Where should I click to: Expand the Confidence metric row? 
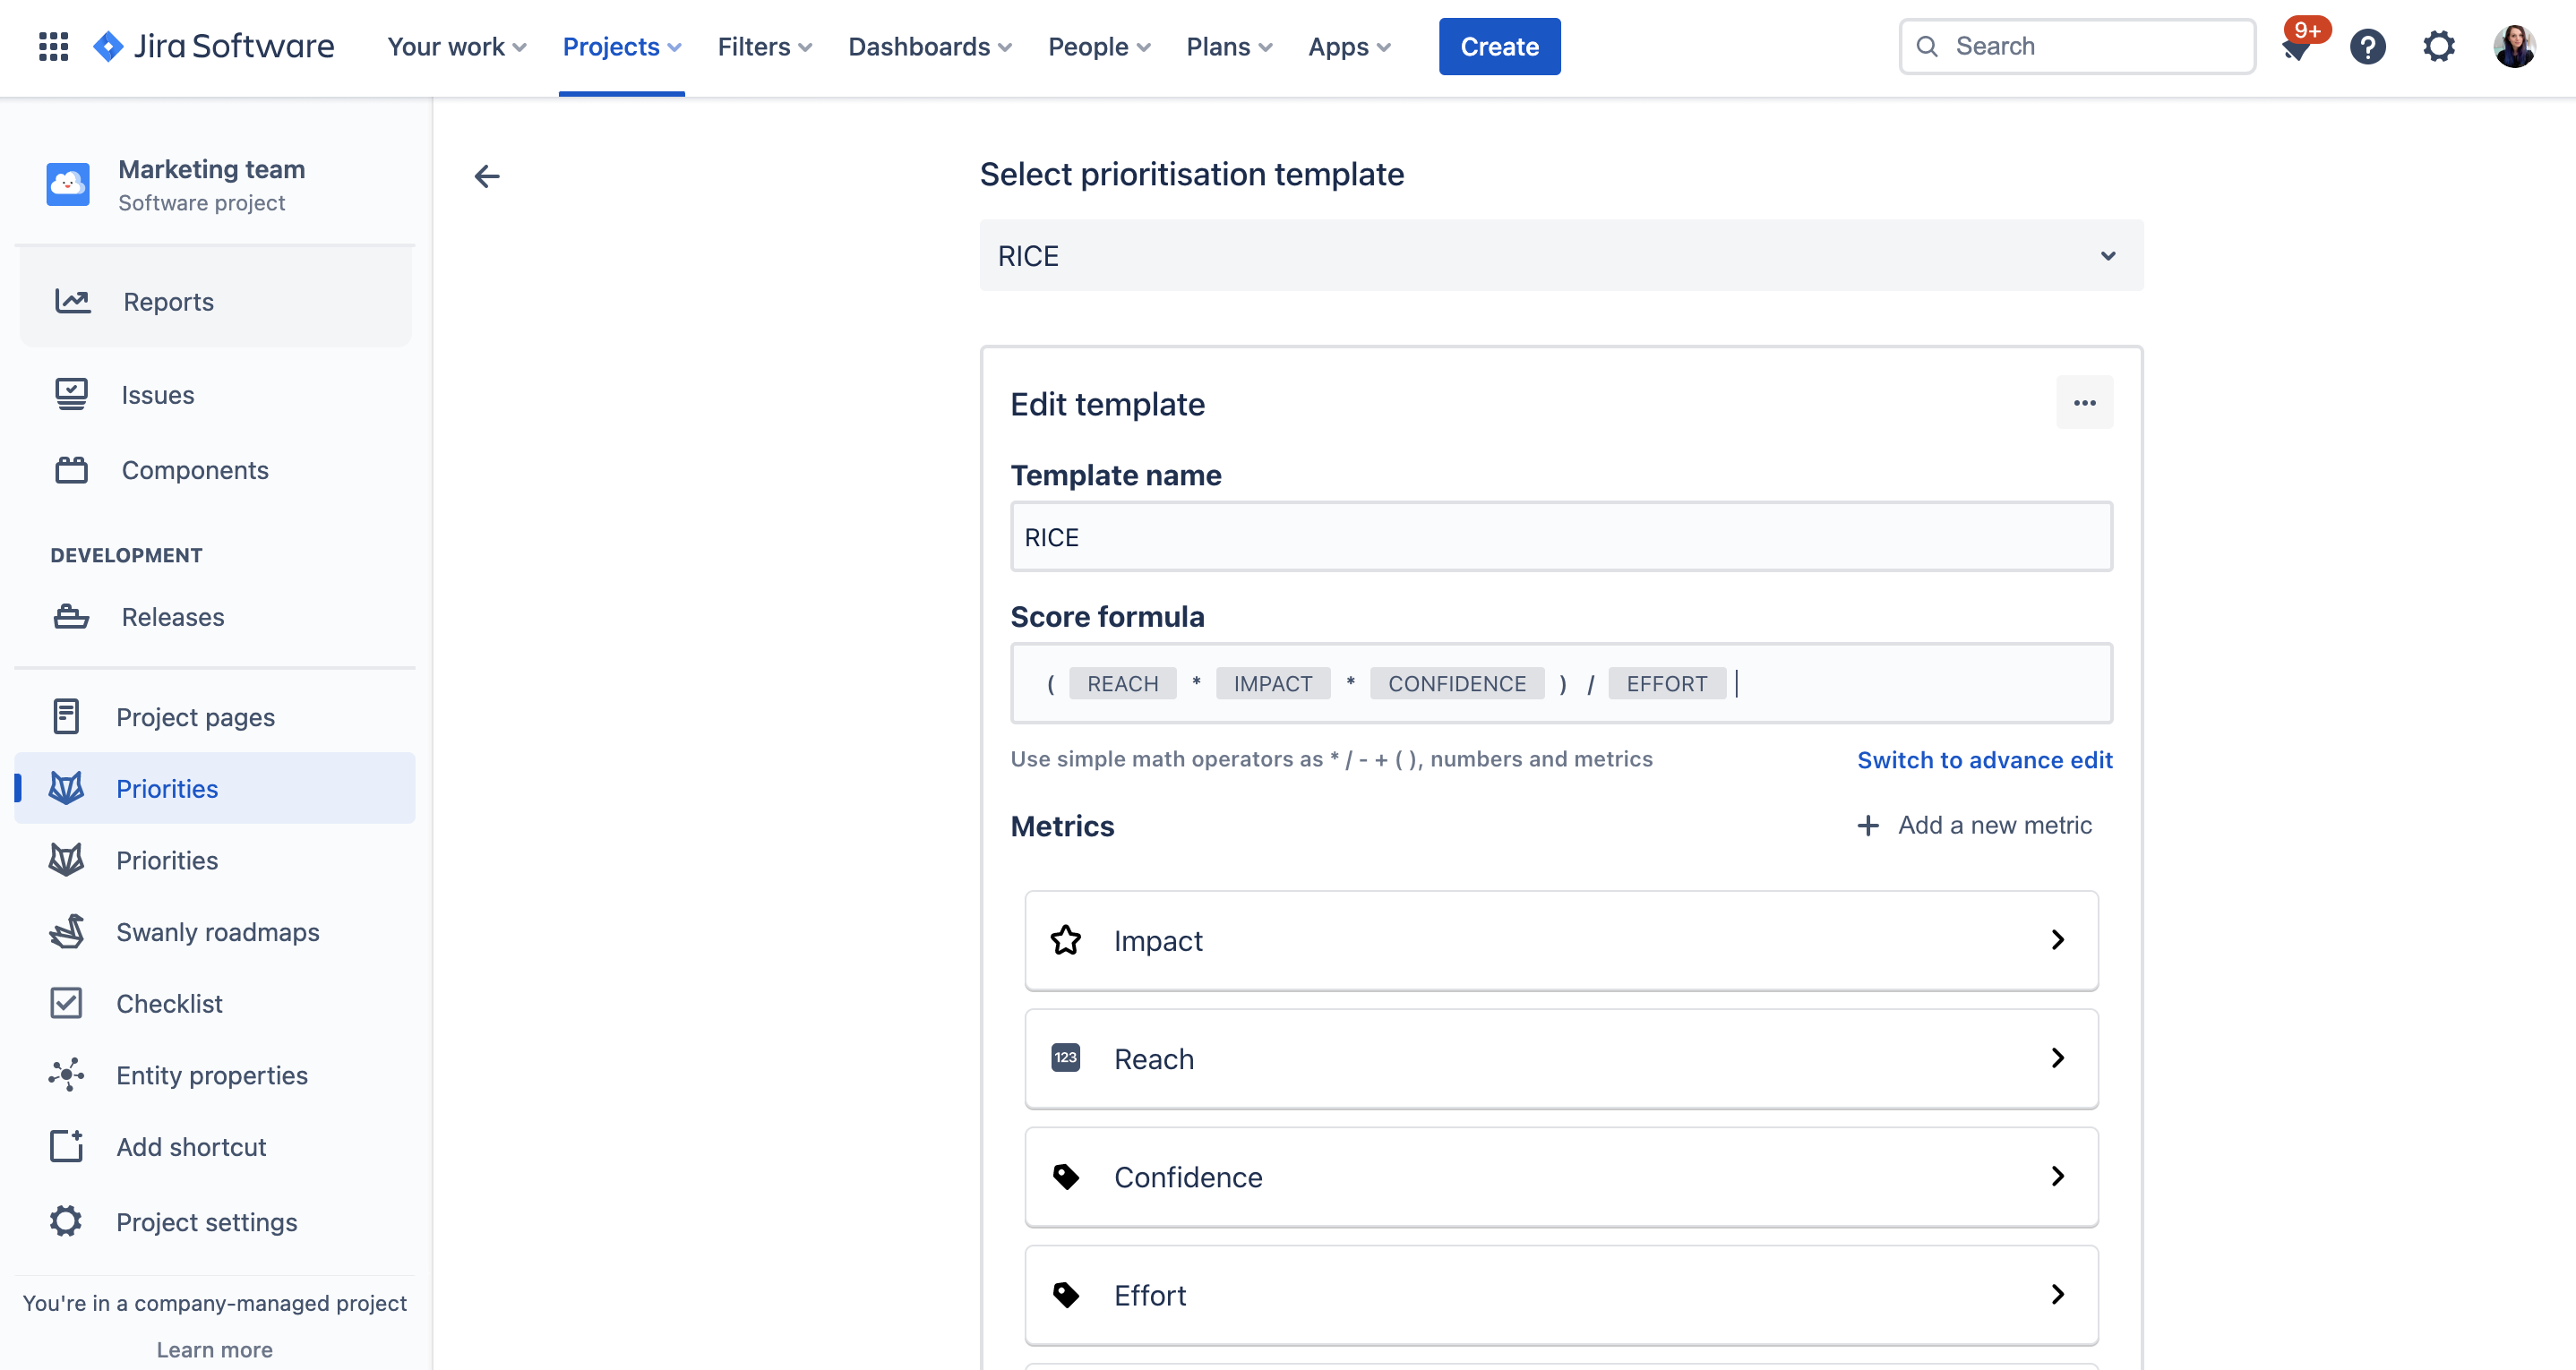pyautogui.click(x=1561, y=1176)
